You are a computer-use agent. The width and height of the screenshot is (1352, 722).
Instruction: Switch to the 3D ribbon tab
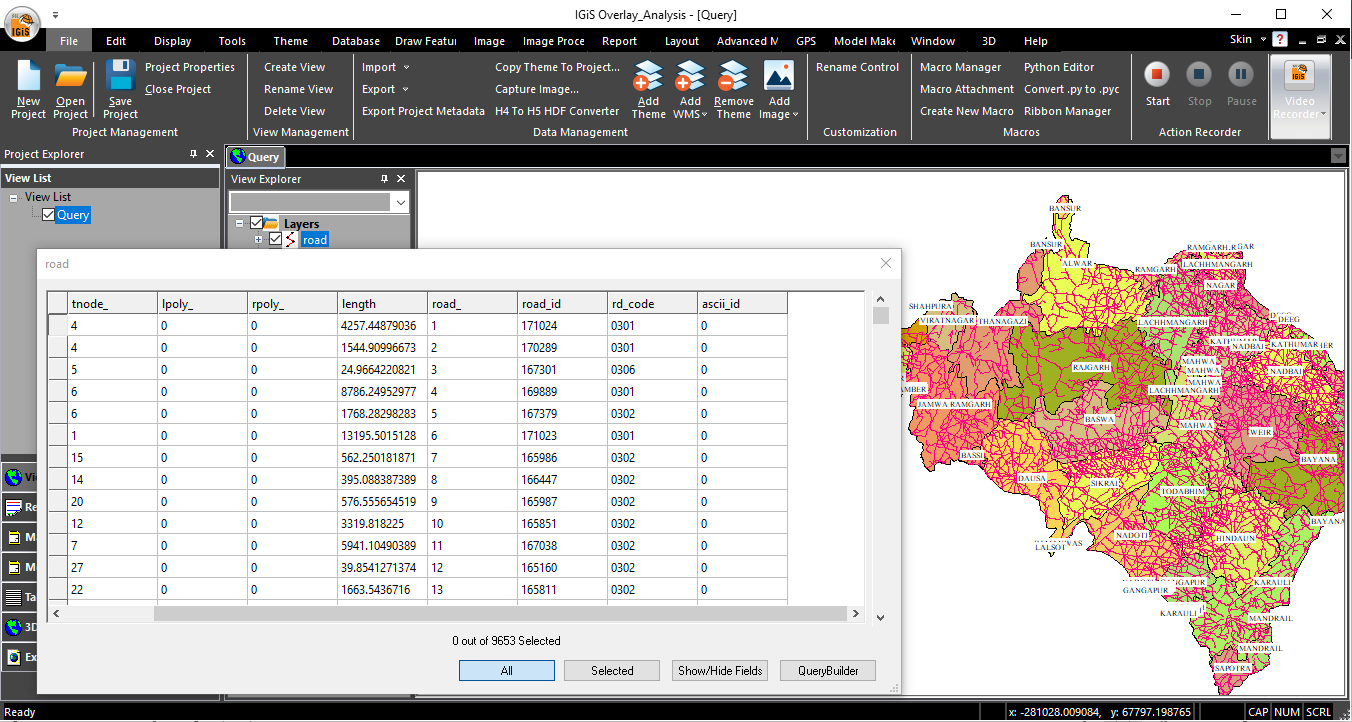(989, 41)
